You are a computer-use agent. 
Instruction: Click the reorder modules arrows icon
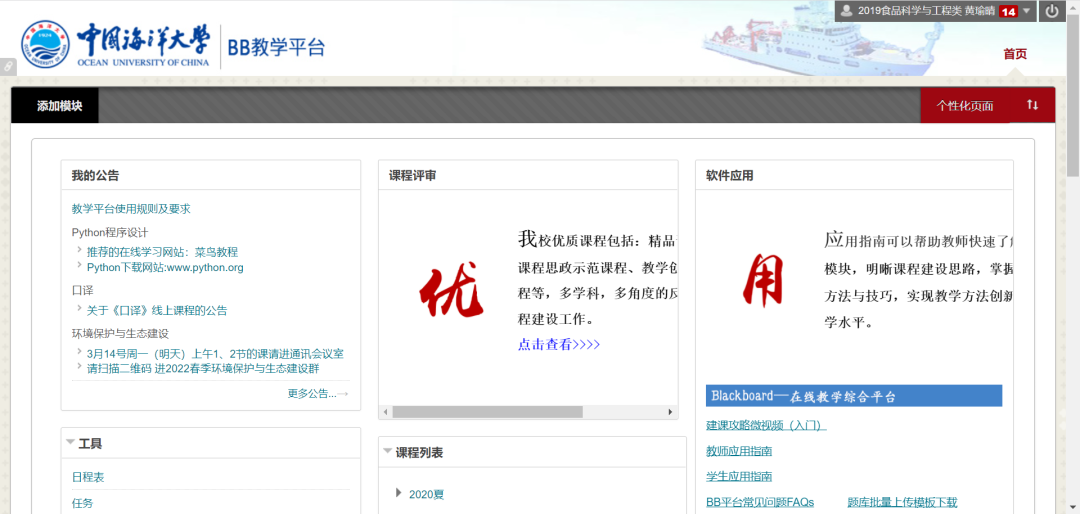(1032, 105)
